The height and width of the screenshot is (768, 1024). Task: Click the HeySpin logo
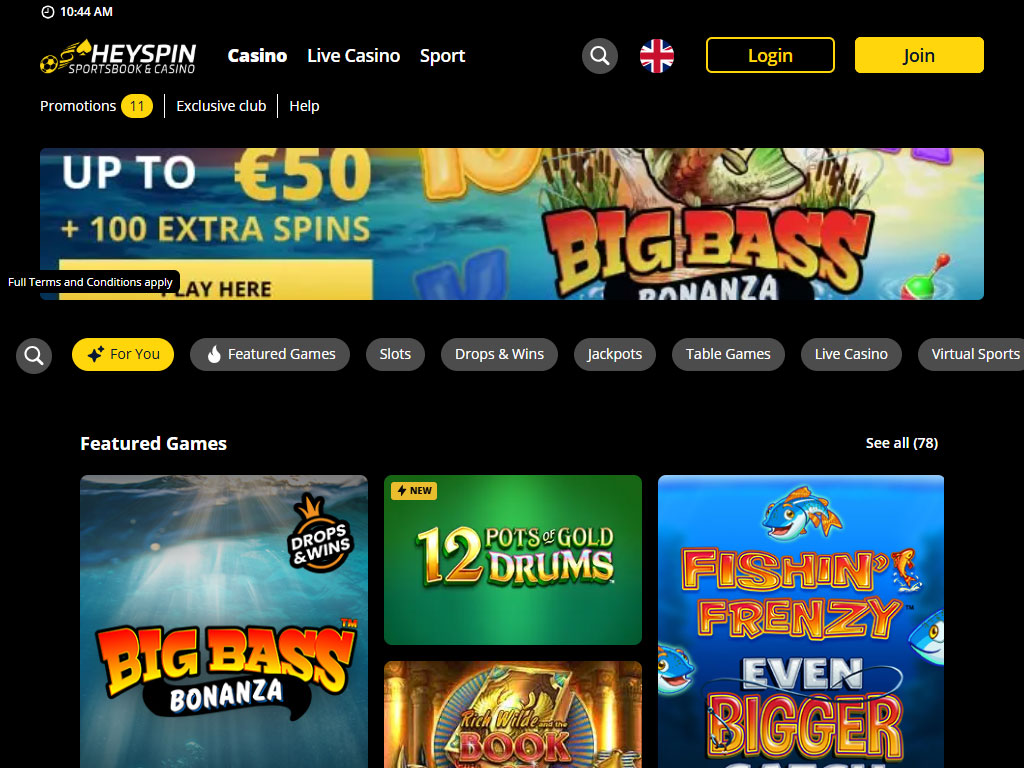[118, 56]
